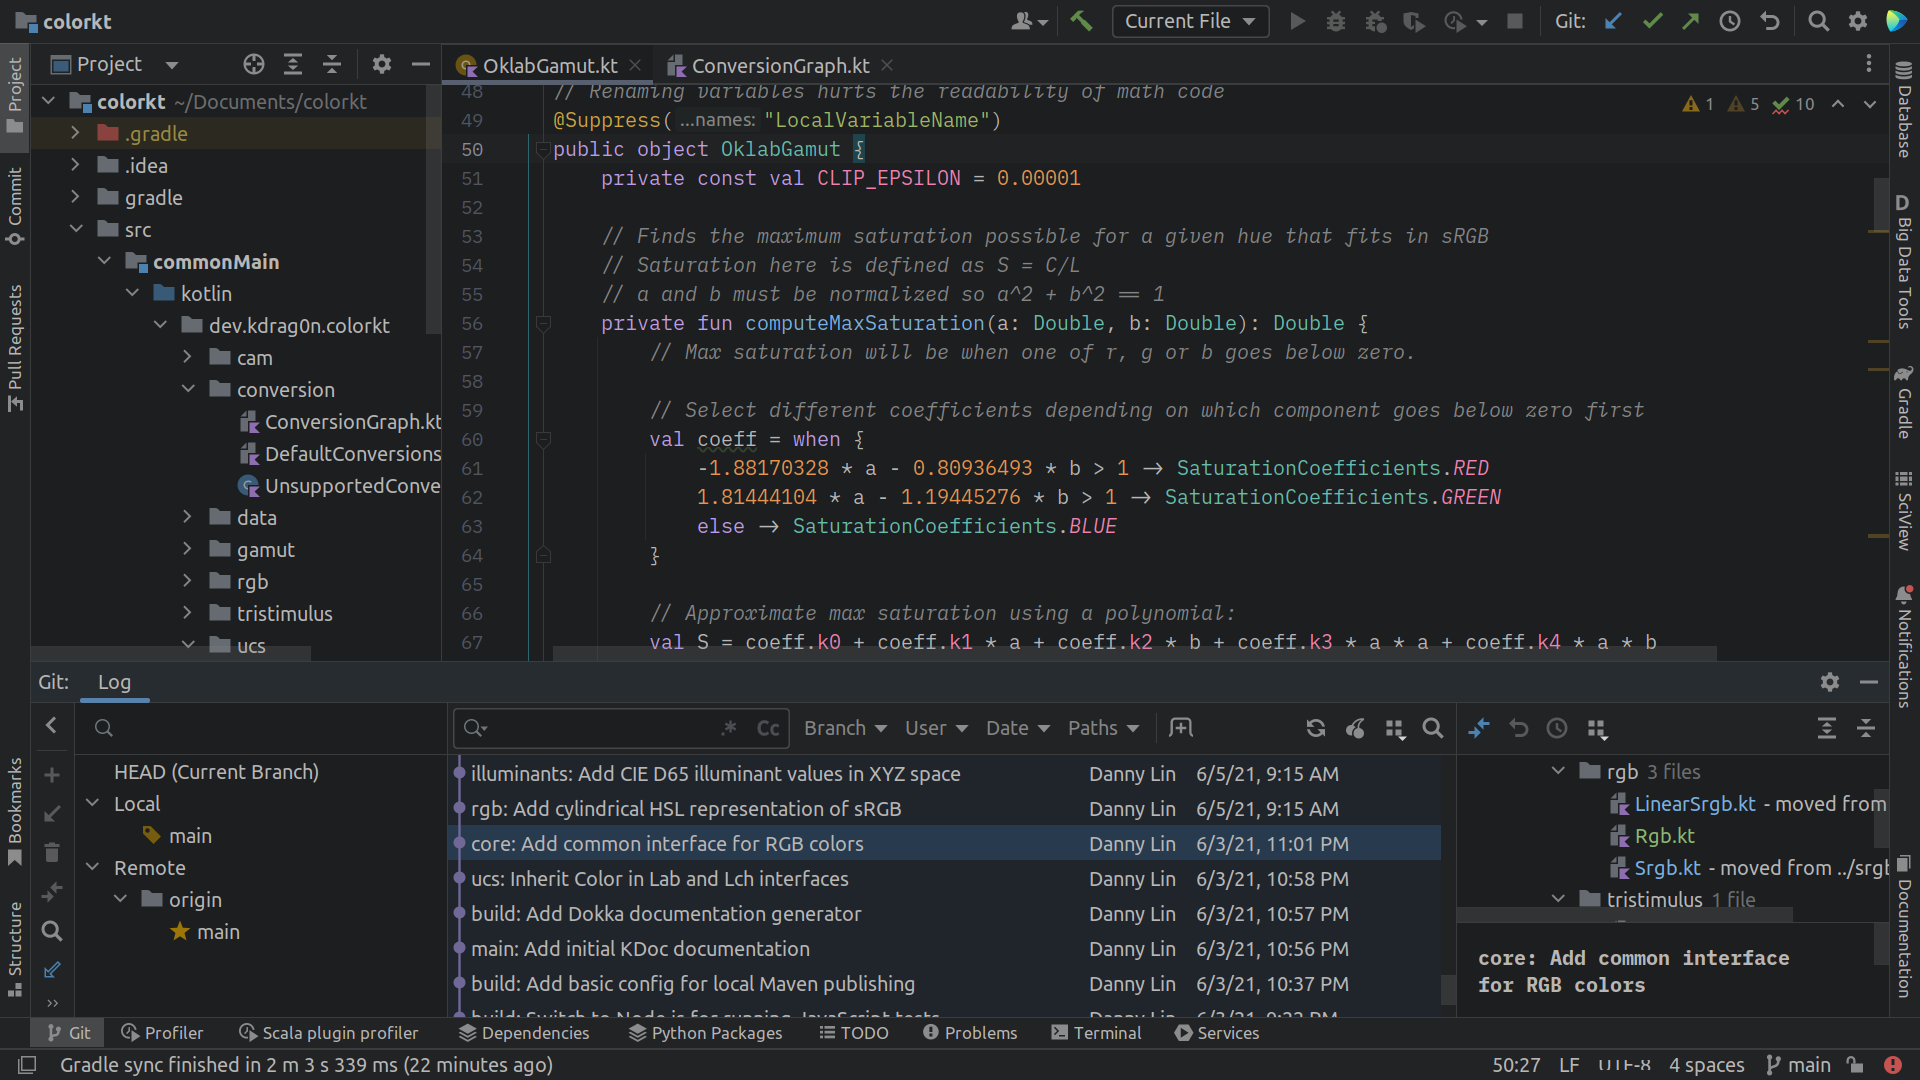Click the Build project hammer icon
The width and height of the screenshot is (1920, 1080).
point(1081,21)
